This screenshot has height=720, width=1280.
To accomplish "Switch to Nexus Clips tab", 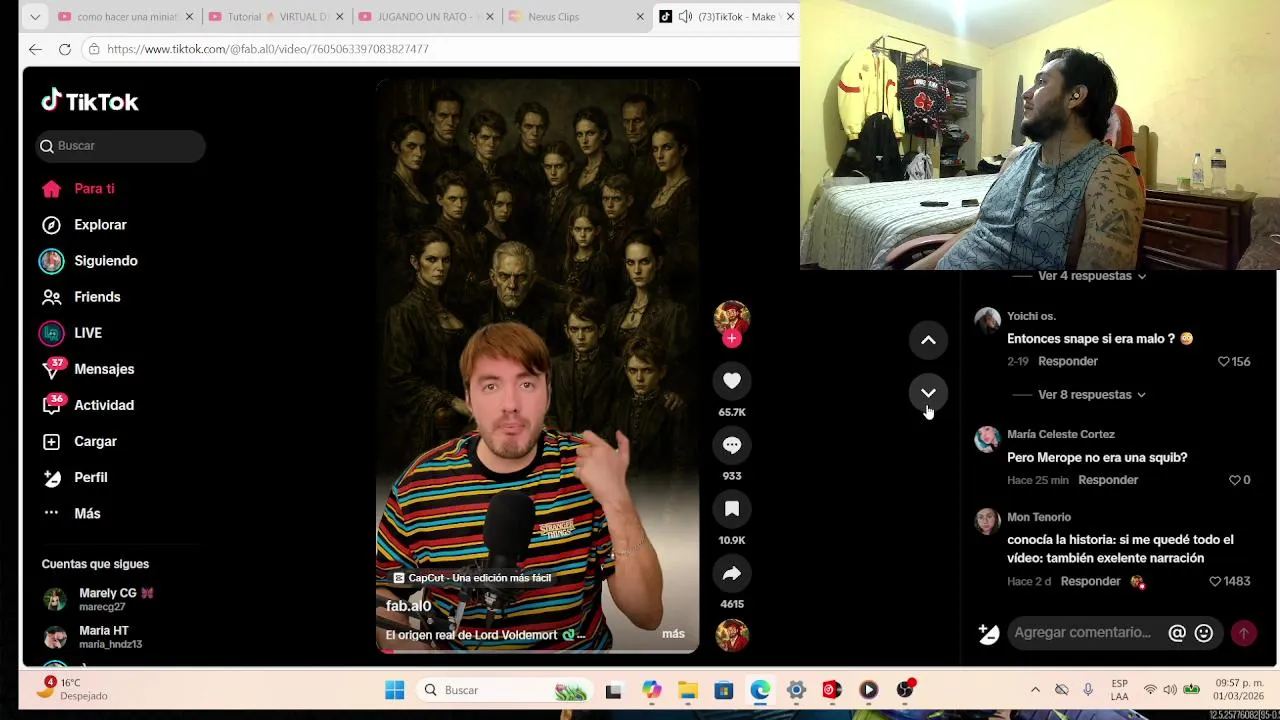I will 577,17.
